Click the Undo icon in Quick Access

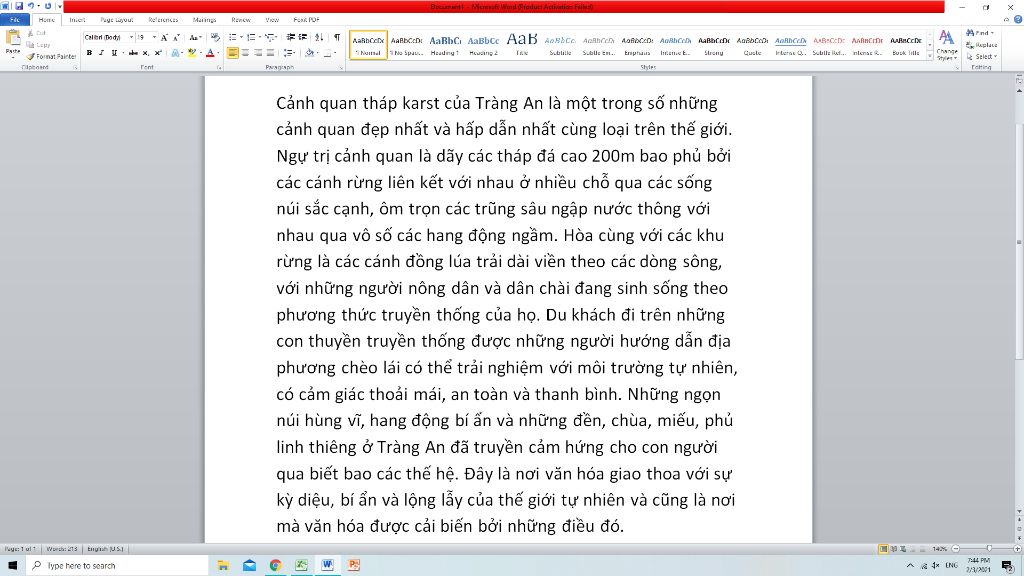(x=31, y=7)
